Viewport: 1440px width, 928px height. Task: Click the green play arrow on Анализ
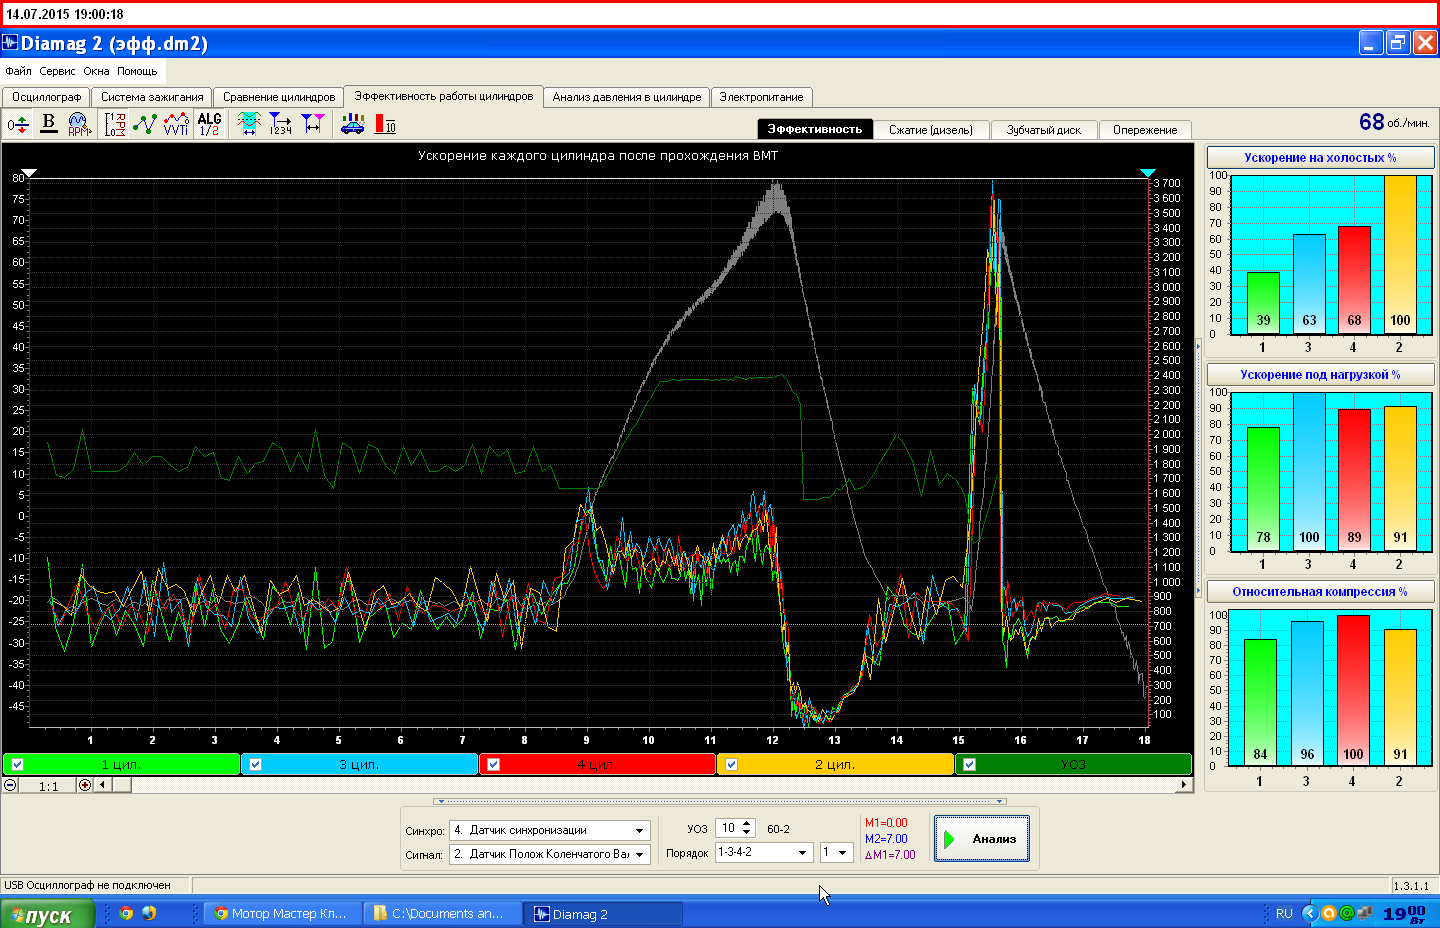(950, 839)
